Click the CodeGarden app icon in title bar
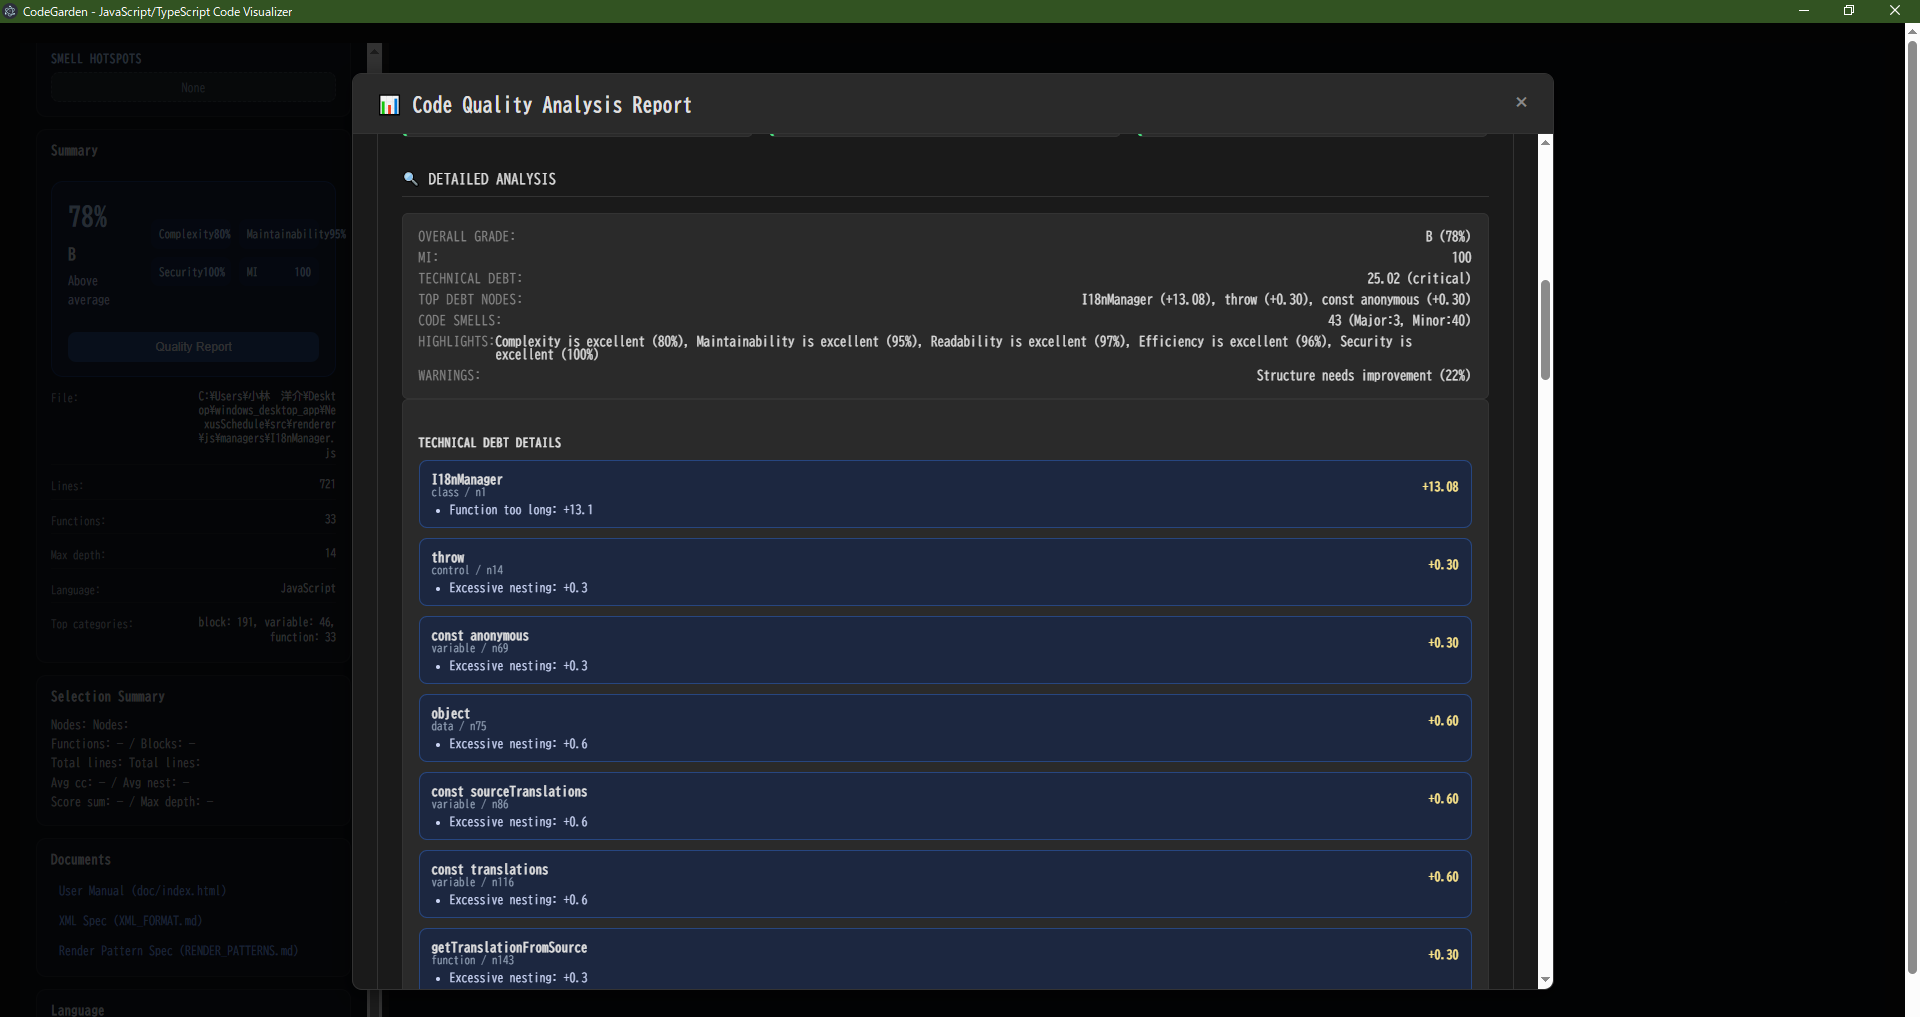 (x=11, y=11)
